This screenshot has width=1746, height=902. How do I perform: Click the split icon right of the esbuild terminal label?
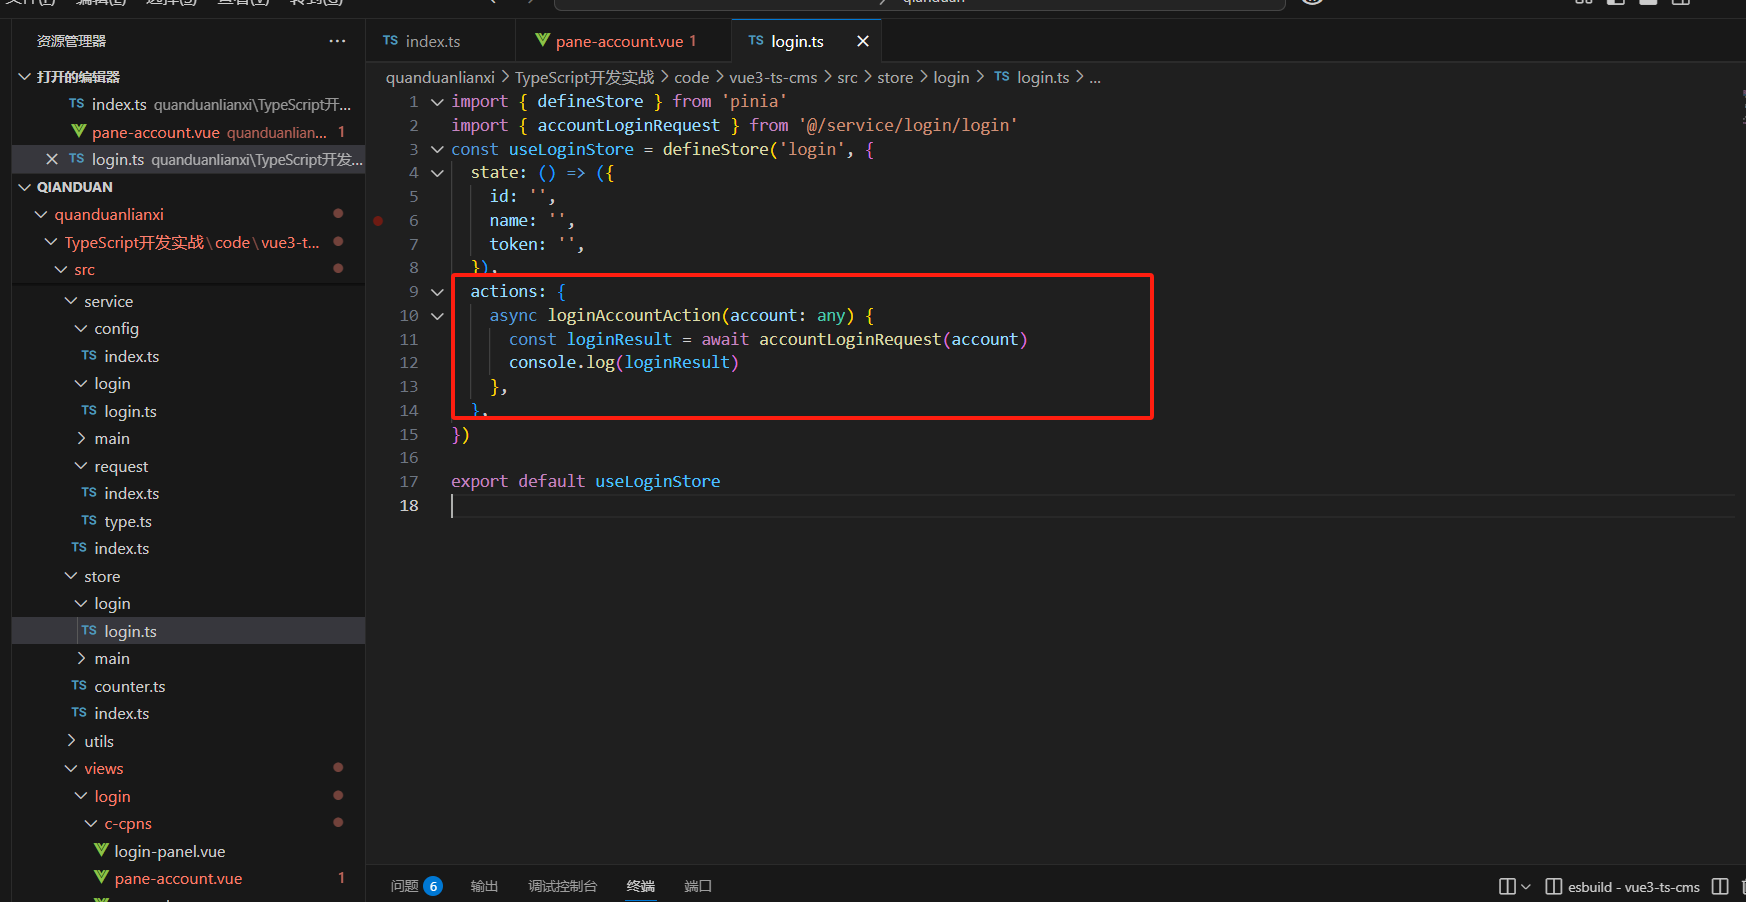[1720, 887]
